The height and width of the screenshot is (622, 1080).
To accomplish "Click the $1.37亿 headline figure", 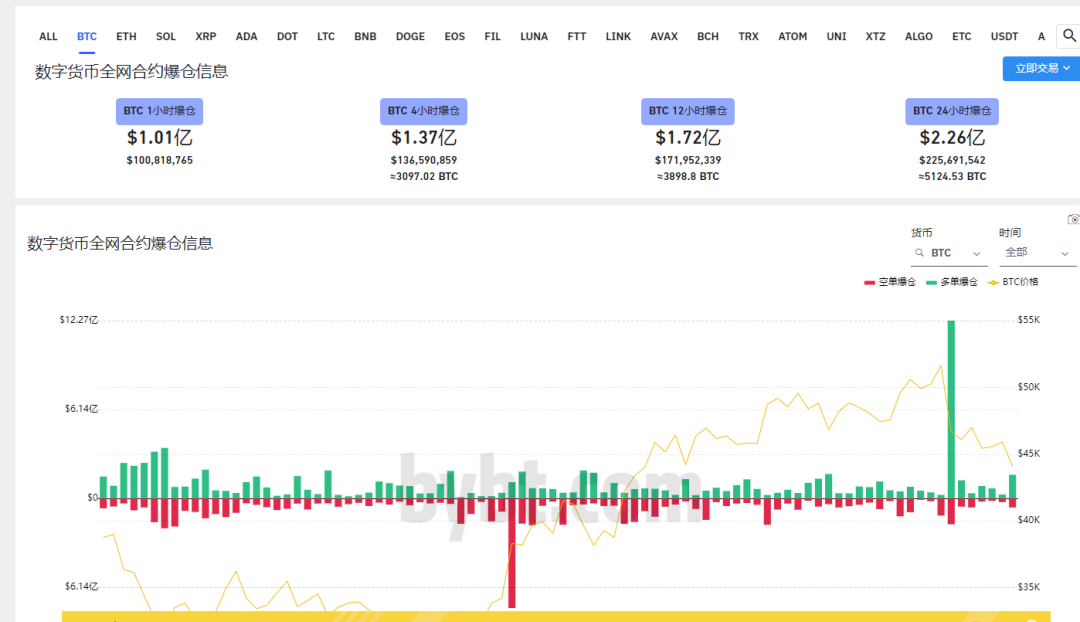I will pos(424,138).
